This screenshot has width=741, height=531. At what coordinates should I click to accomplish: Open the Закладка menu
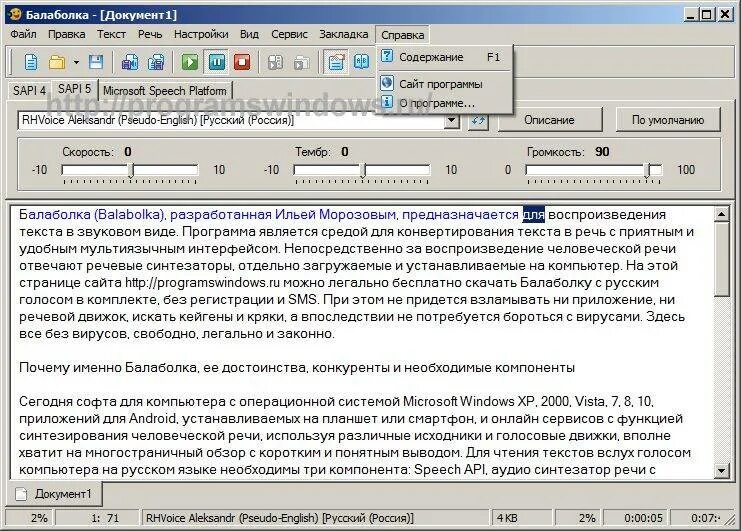344,34
